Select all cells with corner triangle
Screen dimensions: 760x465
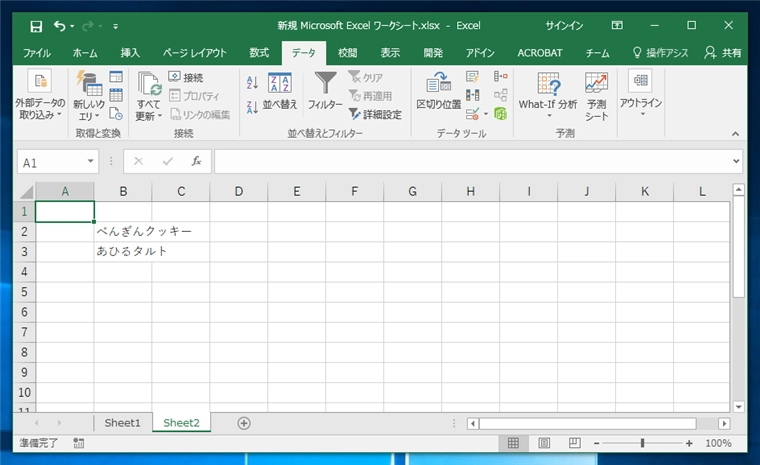point(26,192)
